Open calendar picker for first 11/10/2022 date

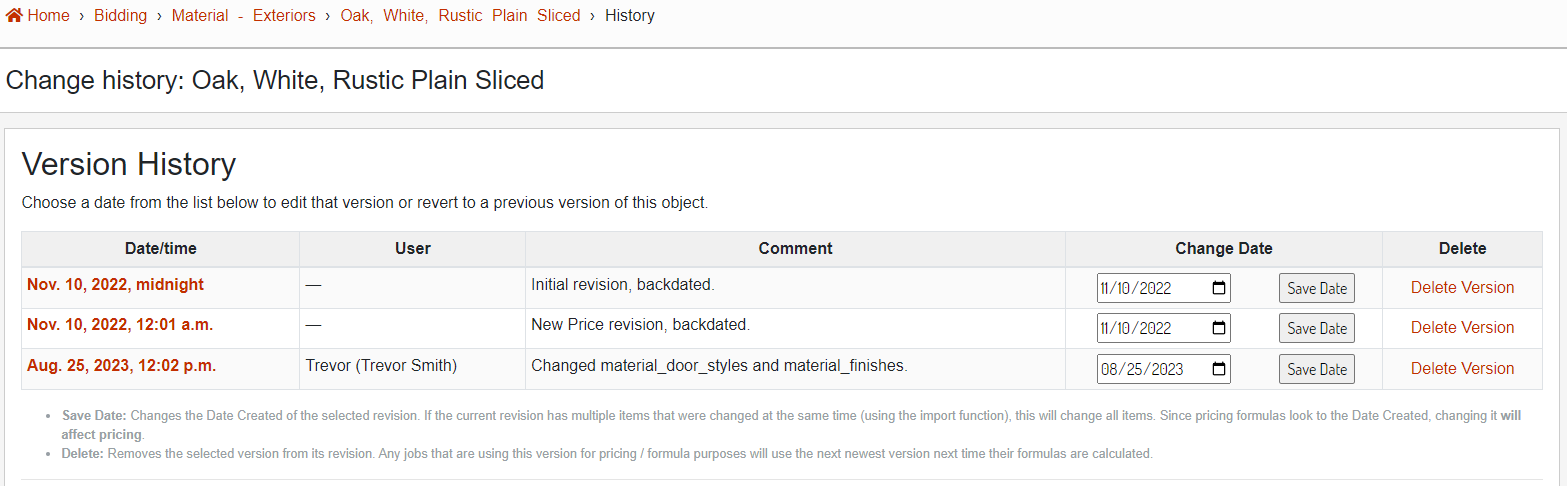click(x=1218, y=288)
